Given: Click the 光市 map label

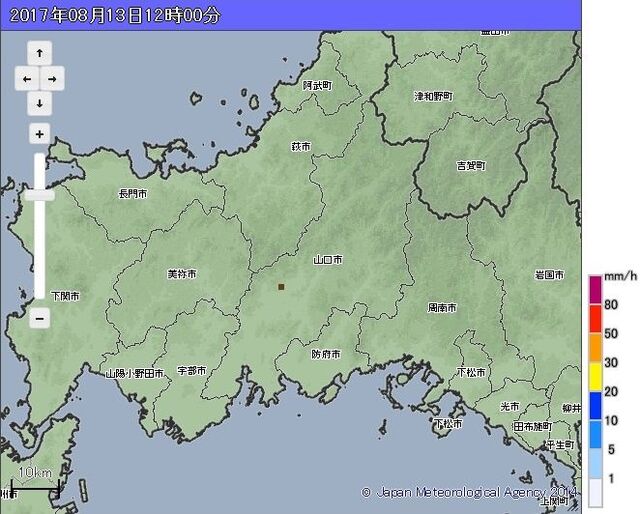Looking at the screenshot, I should [x=510, y=407].
